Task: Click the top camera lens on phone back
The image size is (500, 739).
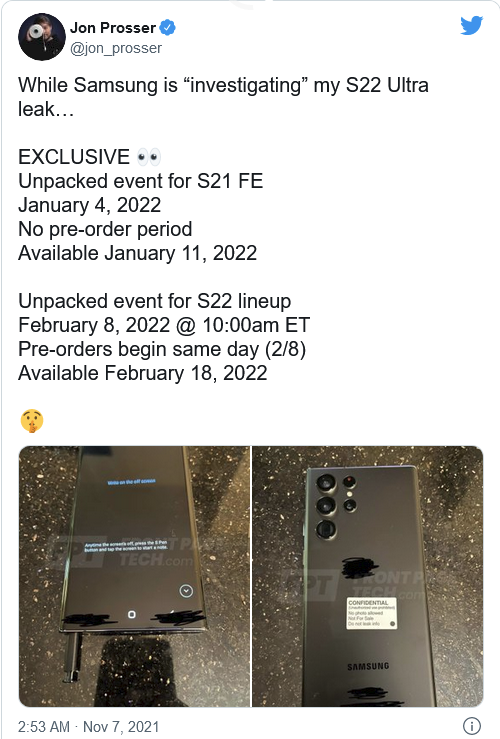Action: point(327,483)
